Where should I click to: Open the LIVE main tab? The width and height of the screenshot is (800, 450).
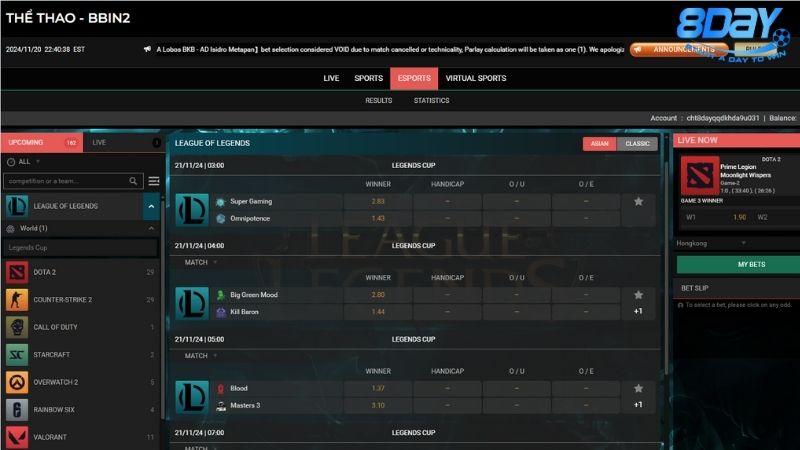click(331, 78)
